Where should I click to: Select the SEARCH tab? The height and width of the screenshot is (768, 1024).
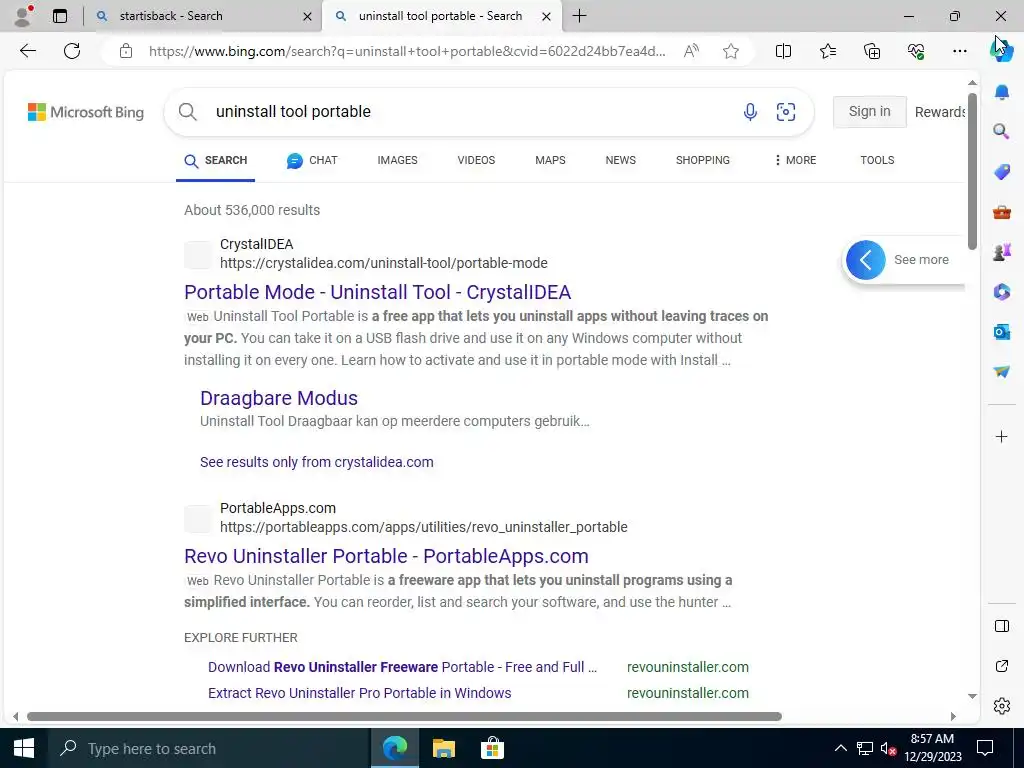216,161
